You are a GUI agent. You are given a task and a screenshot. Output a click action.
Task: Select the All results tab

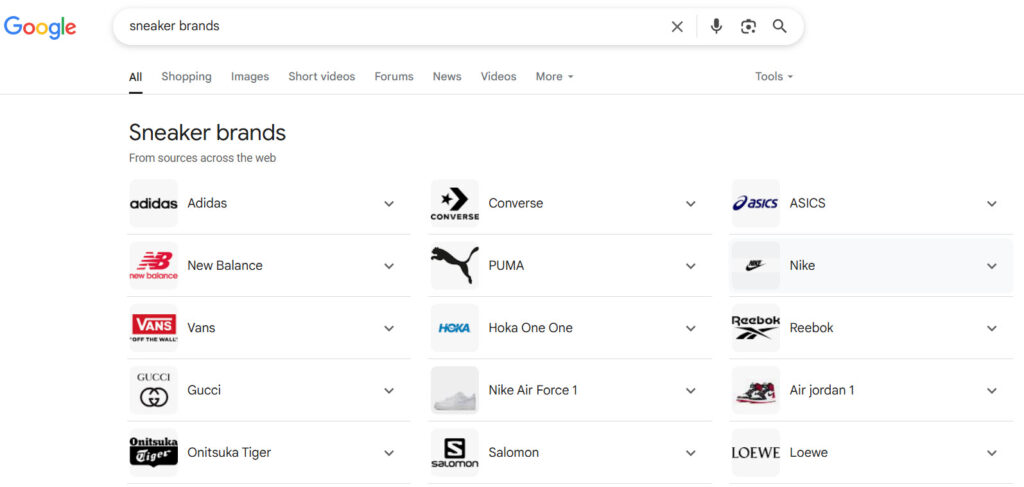coord(135,76)
